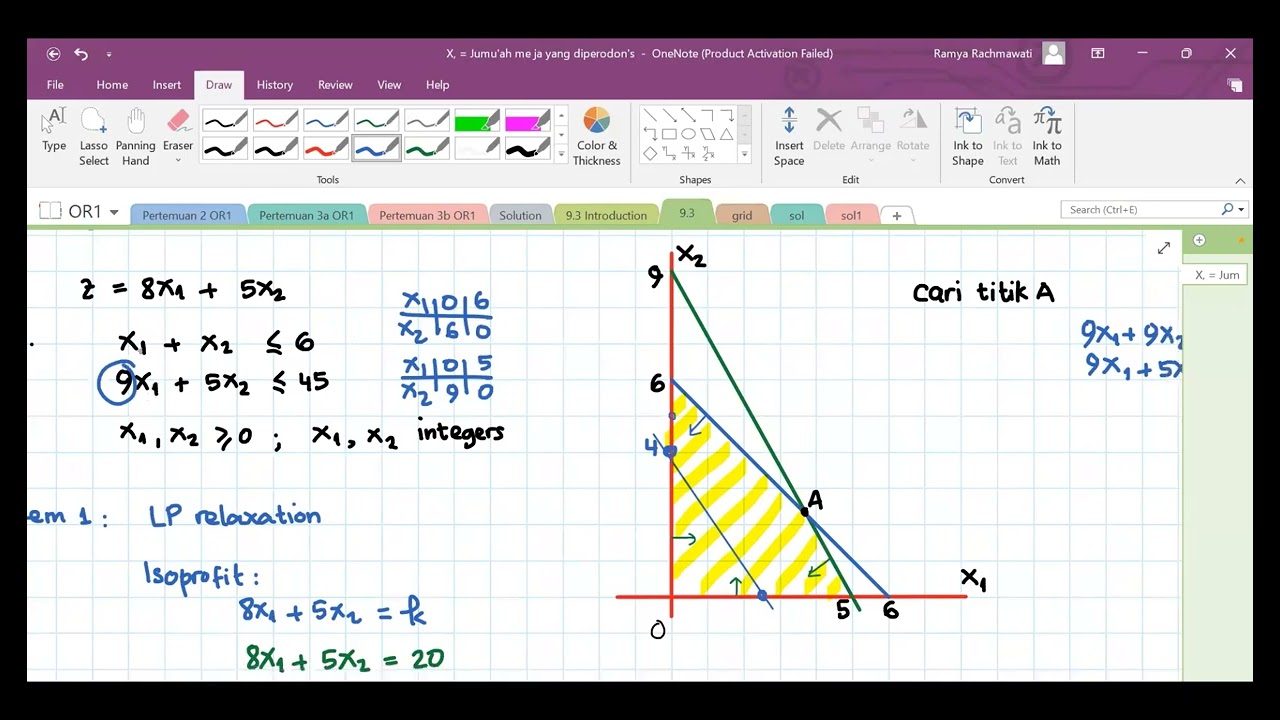Click Insert Space button

789,136
